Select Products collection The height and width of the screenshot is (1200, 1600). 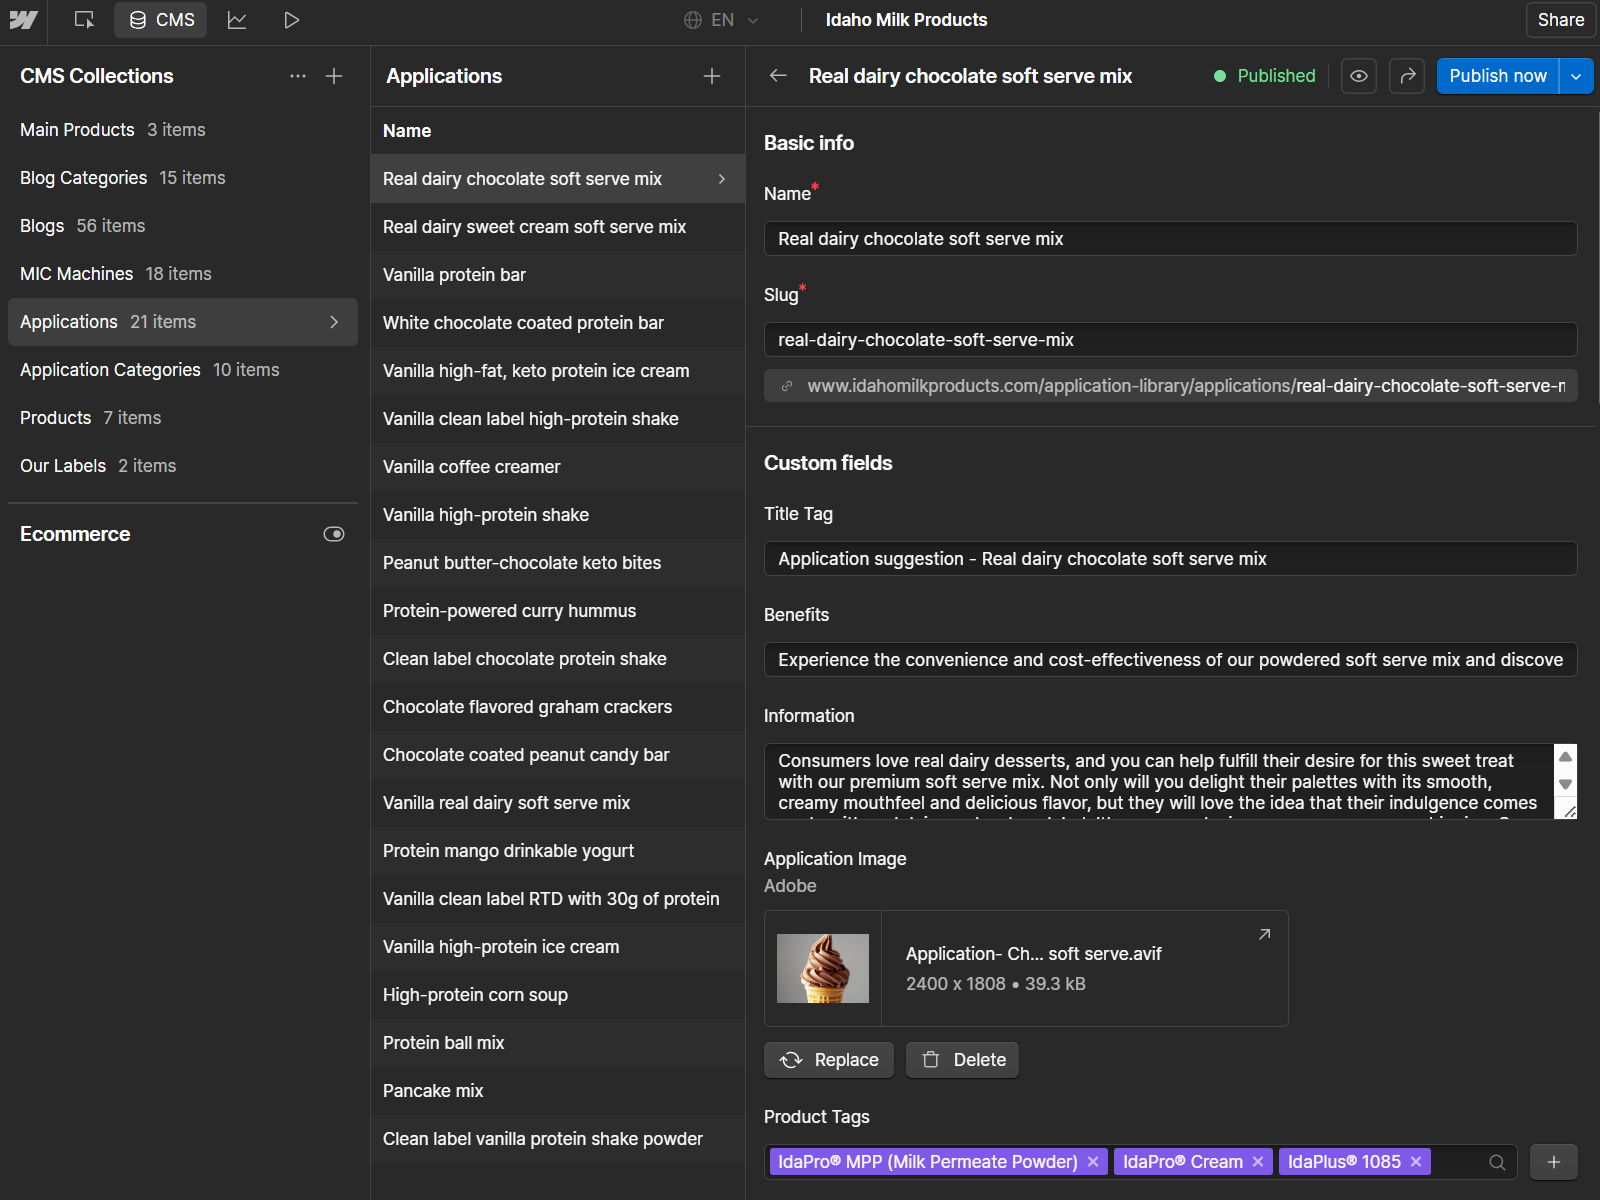click(x=183, y=418)
